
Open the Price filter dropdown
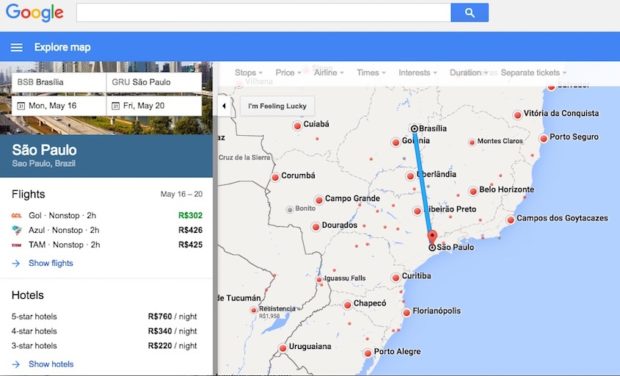pos(288,73)
